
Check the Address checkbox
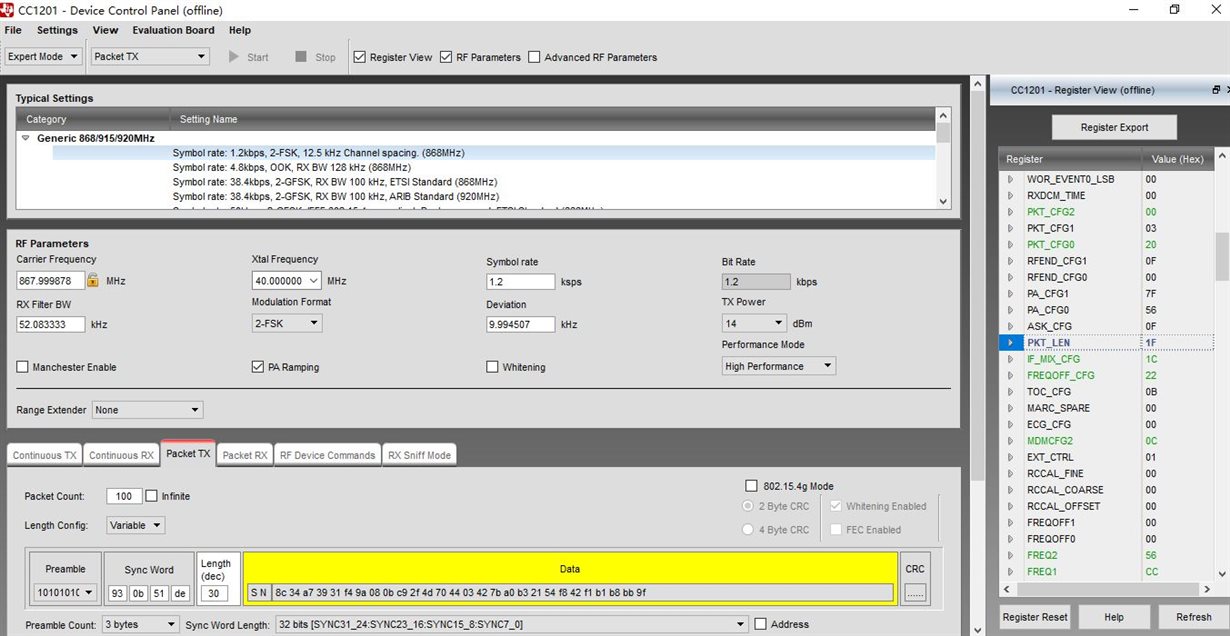[761, 624]
